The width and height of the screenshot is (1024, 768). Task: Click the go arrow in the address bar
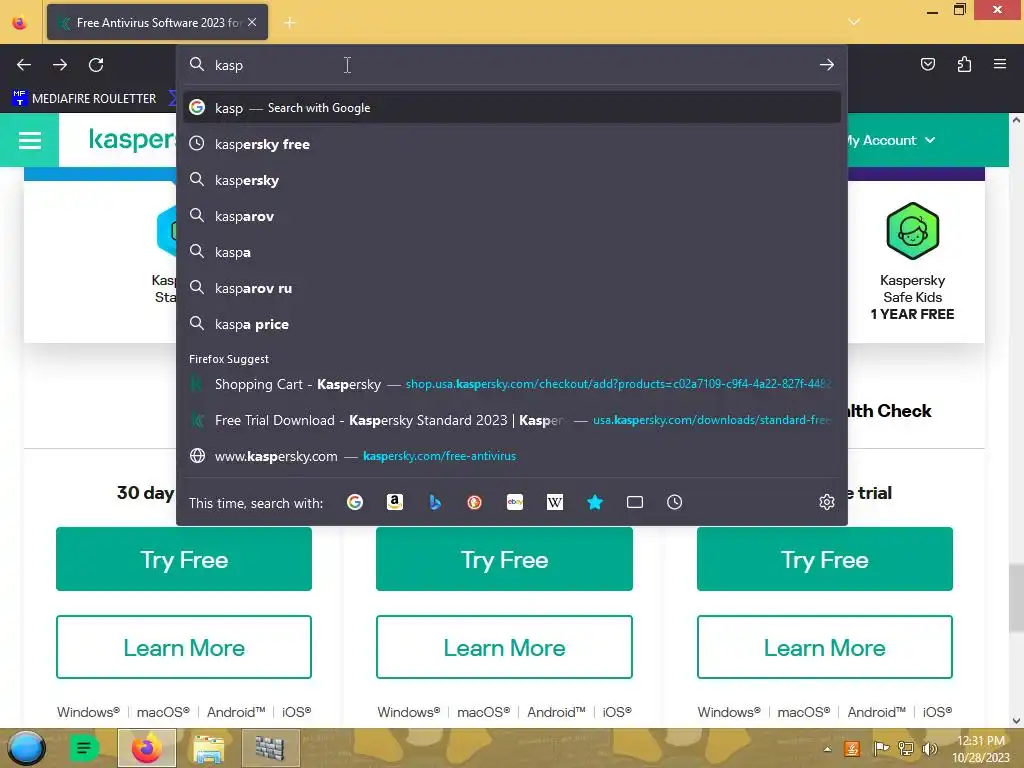(x=827, y=65)
